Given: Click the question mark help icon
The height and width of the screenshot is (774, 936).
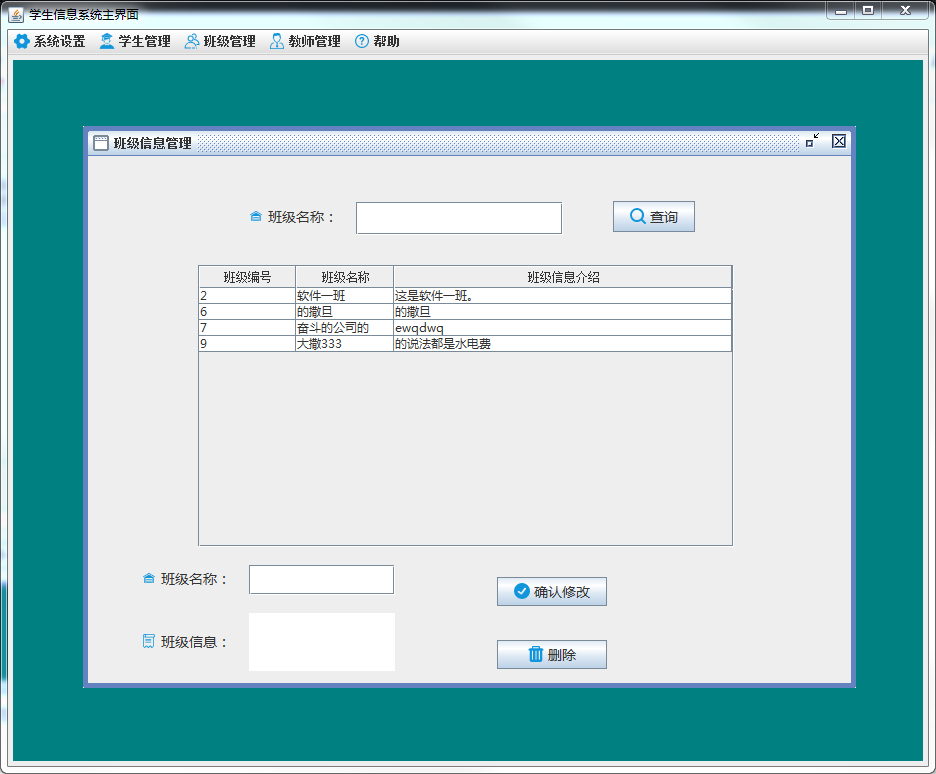Looking at the screenshot, I should click(362, 42).
